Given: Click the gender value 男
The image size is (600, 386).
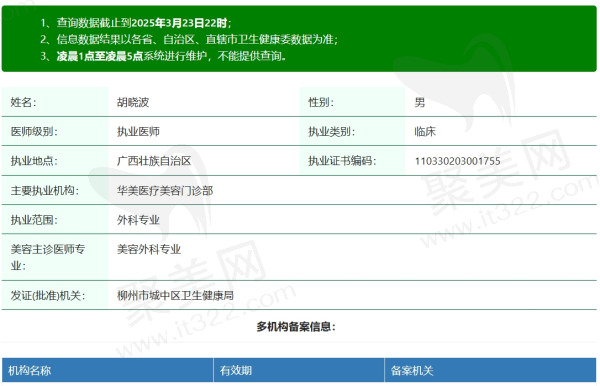Looking at the screenshot, I should tap(420, 103).
